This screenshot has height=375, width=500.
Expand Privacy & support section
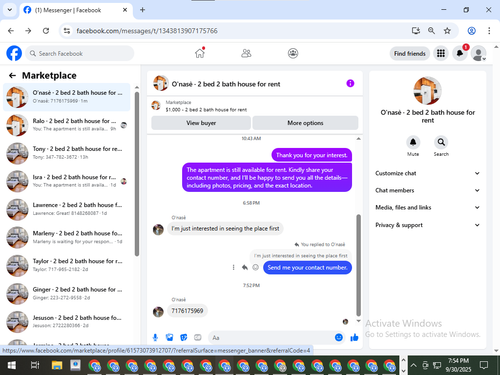tap(428, 225)
